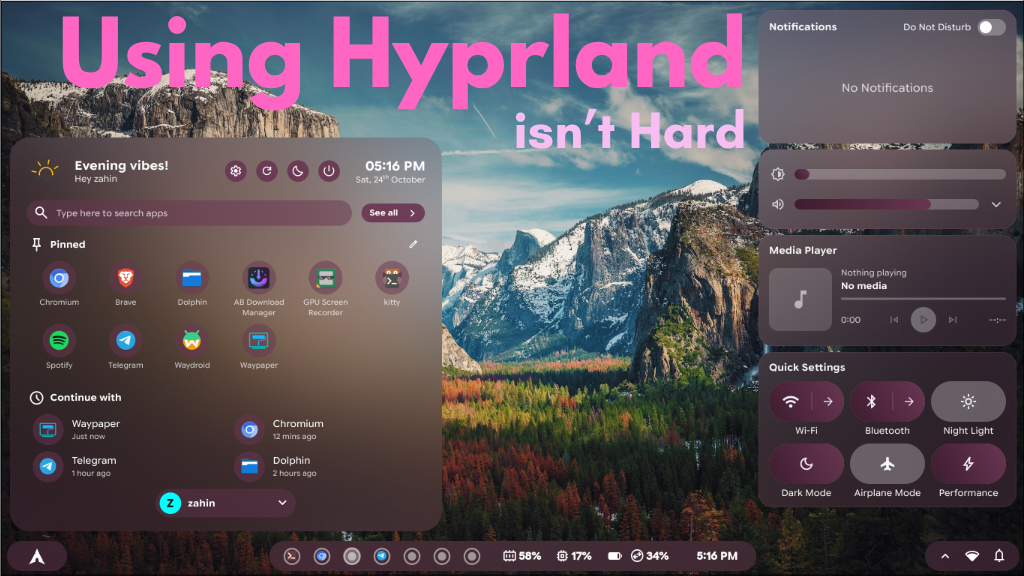The height and width of the screenshot is (576, 1024).
Task: Expand Wi-Fi networks arrow
Action: pyautogui.click(x=828, y=402)
